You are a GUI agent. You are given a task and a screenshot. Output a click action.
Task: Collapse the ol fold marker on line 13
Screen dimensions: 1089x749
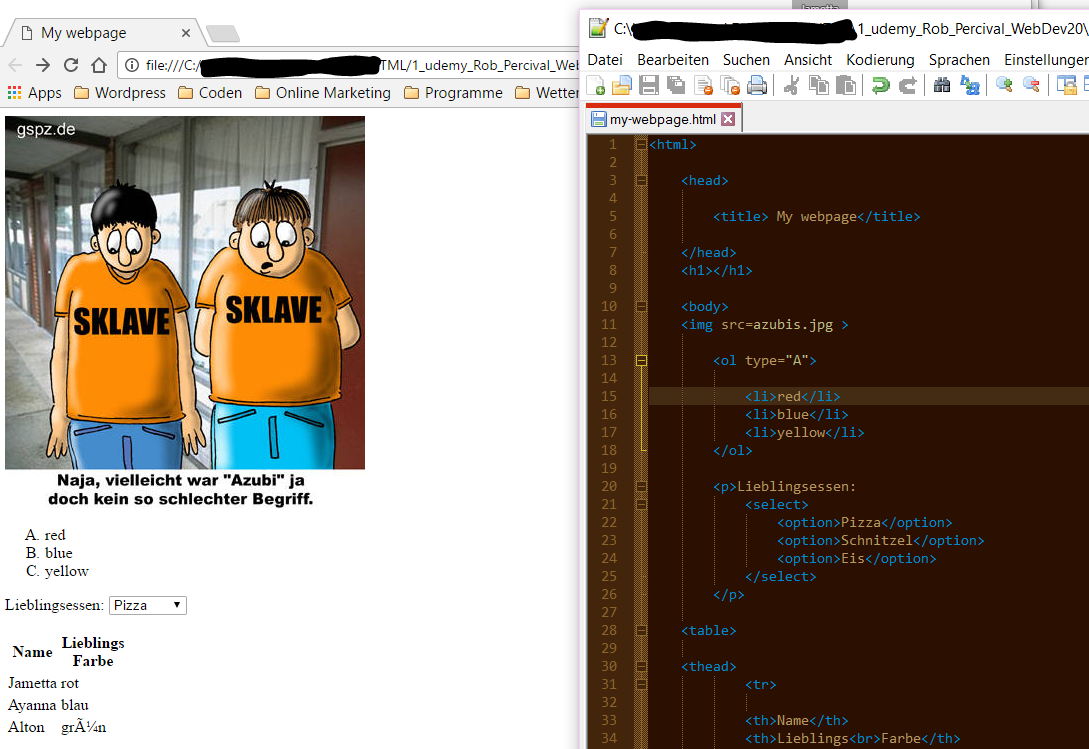click(641, 361)
